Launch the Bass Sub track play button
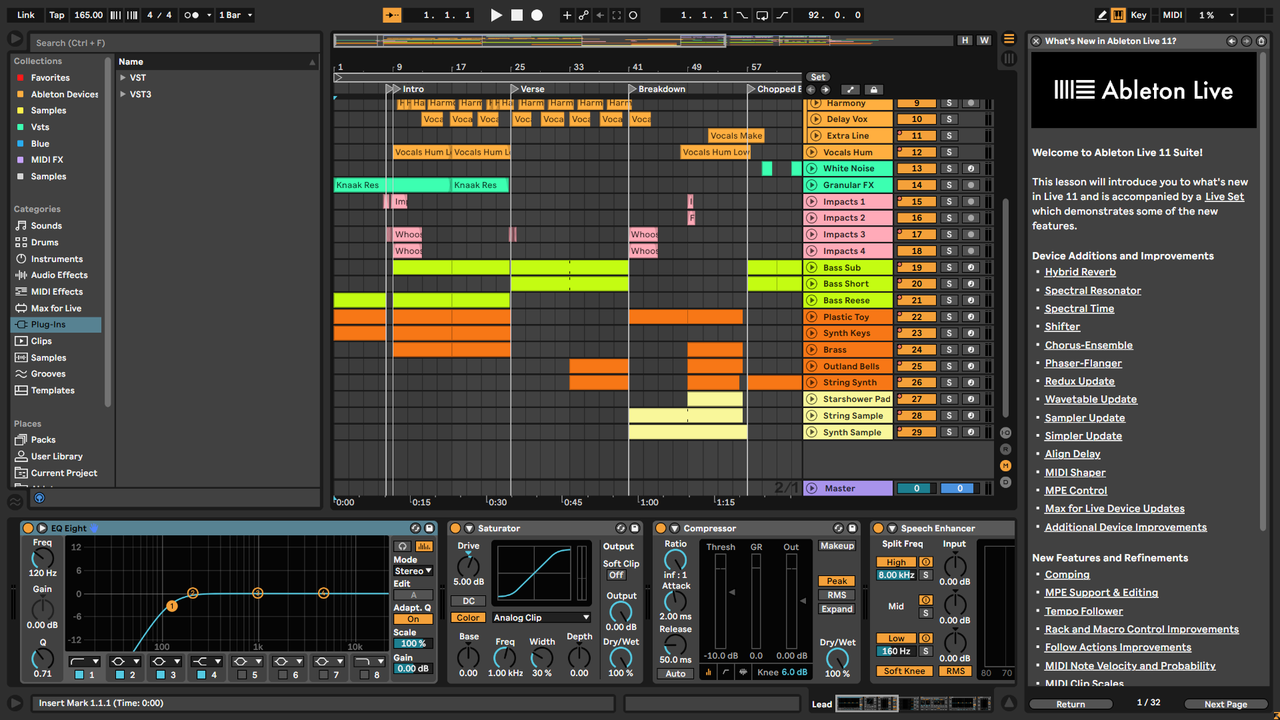The height and width of the screenshot is (720, 1280). pyautogui.click(x=813, y=267)
